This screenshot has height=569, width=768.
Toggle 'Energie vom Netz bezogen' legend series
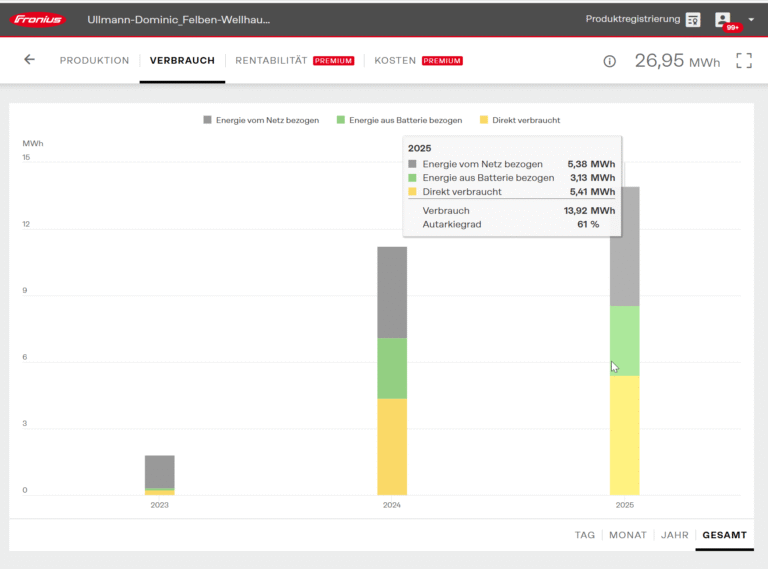[260, 120]
